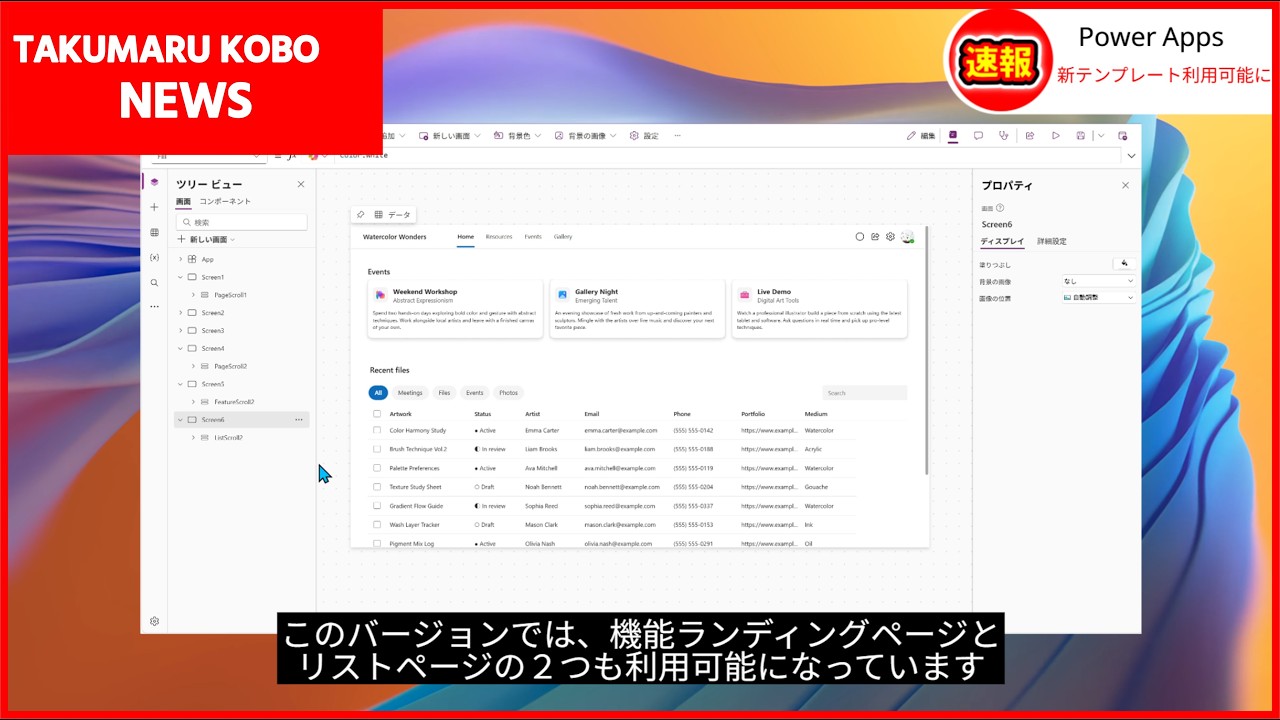Switch to the コンポーネント tab
Image resolution: width=1280 pixels, height=720 pixels.
(x=225, y=202)
